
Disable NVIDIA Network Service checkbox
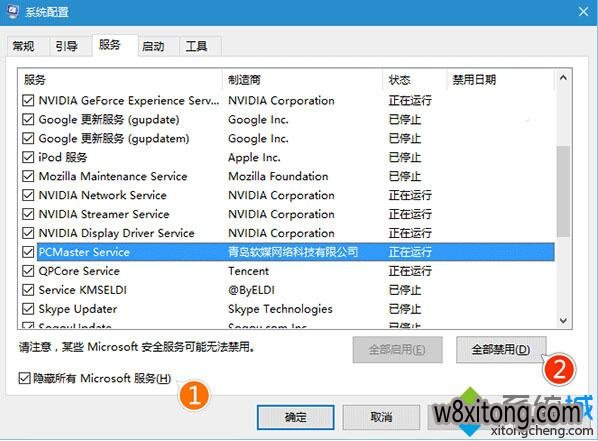click(28, 195)
